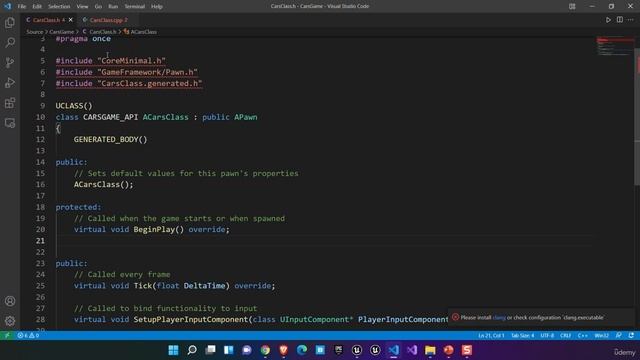Image resolution: width=640 pixels, height=360 pixels.
Task: Open File Explorer from taskbar
Action: (x=430, y=350)
